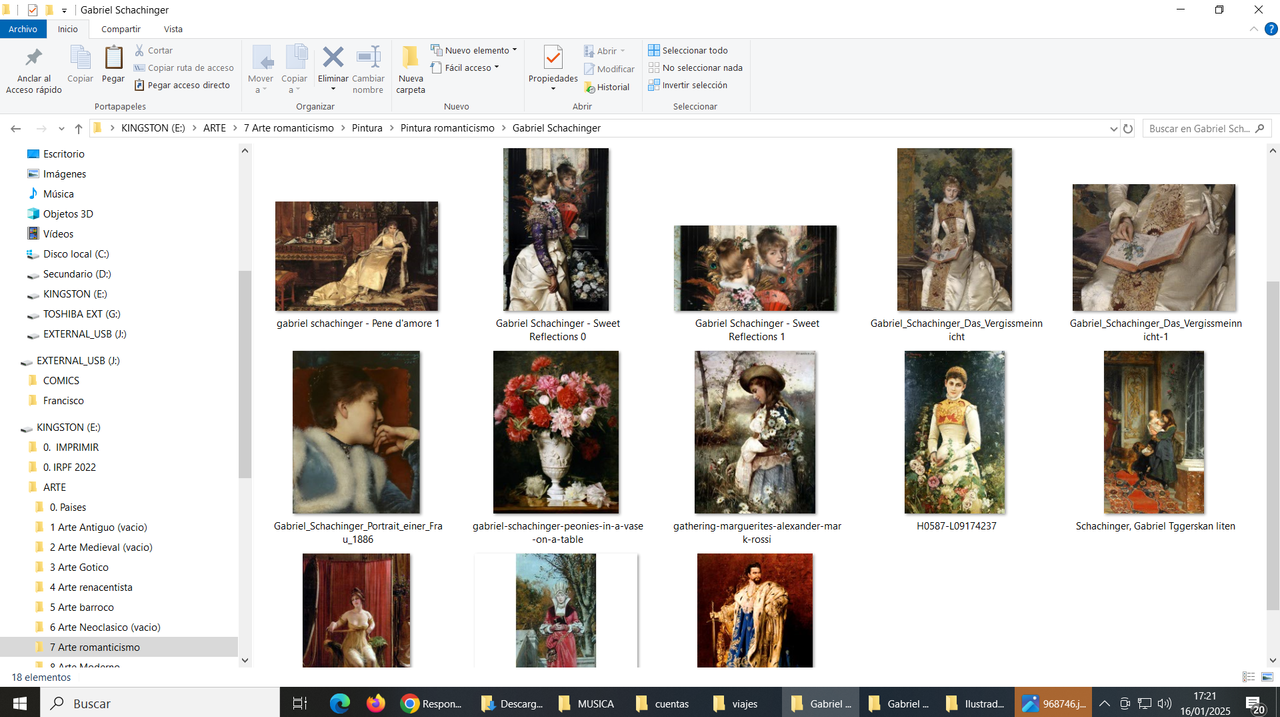The height and width of the screenshot is (717, 1280).
Task: Select the H0587-L09174237 image thumbnail
Action: coord(956,432)
